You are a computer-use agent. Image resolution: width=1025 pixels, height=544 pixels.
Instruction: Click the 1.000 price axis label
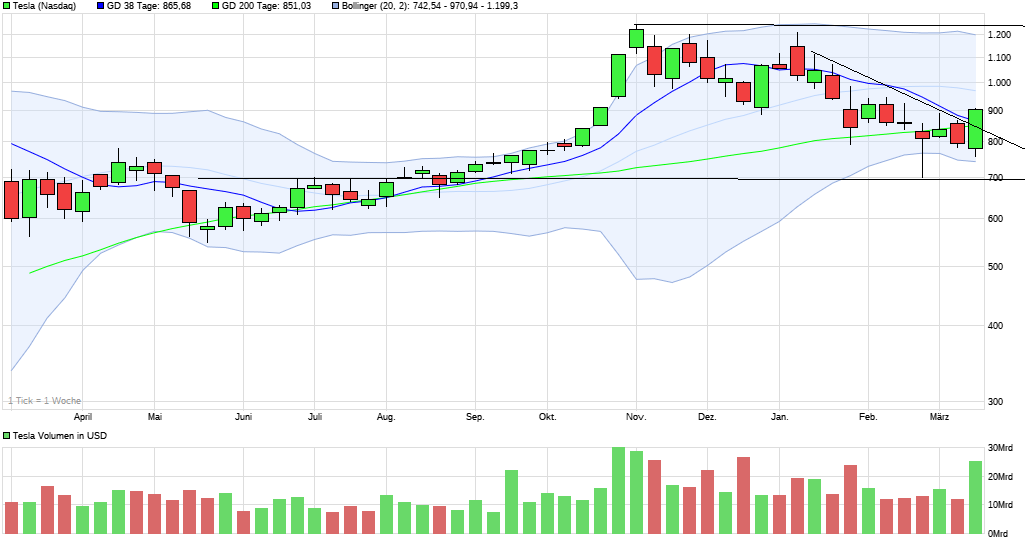[x=1000, y=82]
